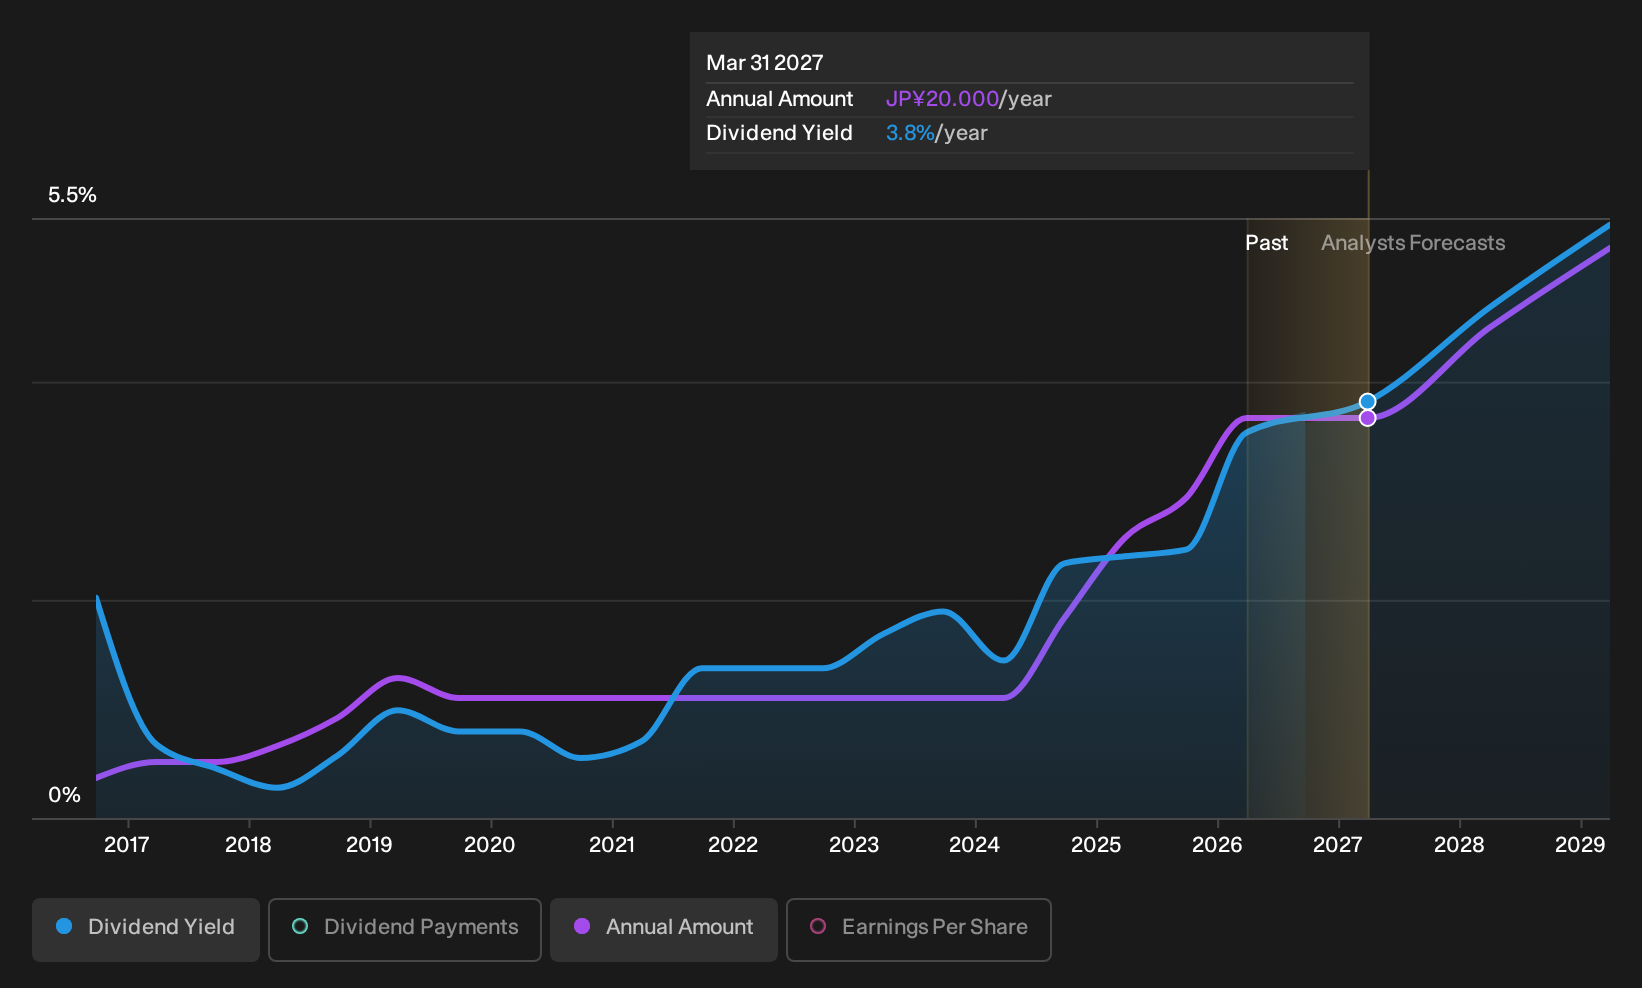This screenshot has height=988, width=1642.
Task: Click the purple Annual Amount legend dot
Action: pyautogui.click(x=582, y=926)
